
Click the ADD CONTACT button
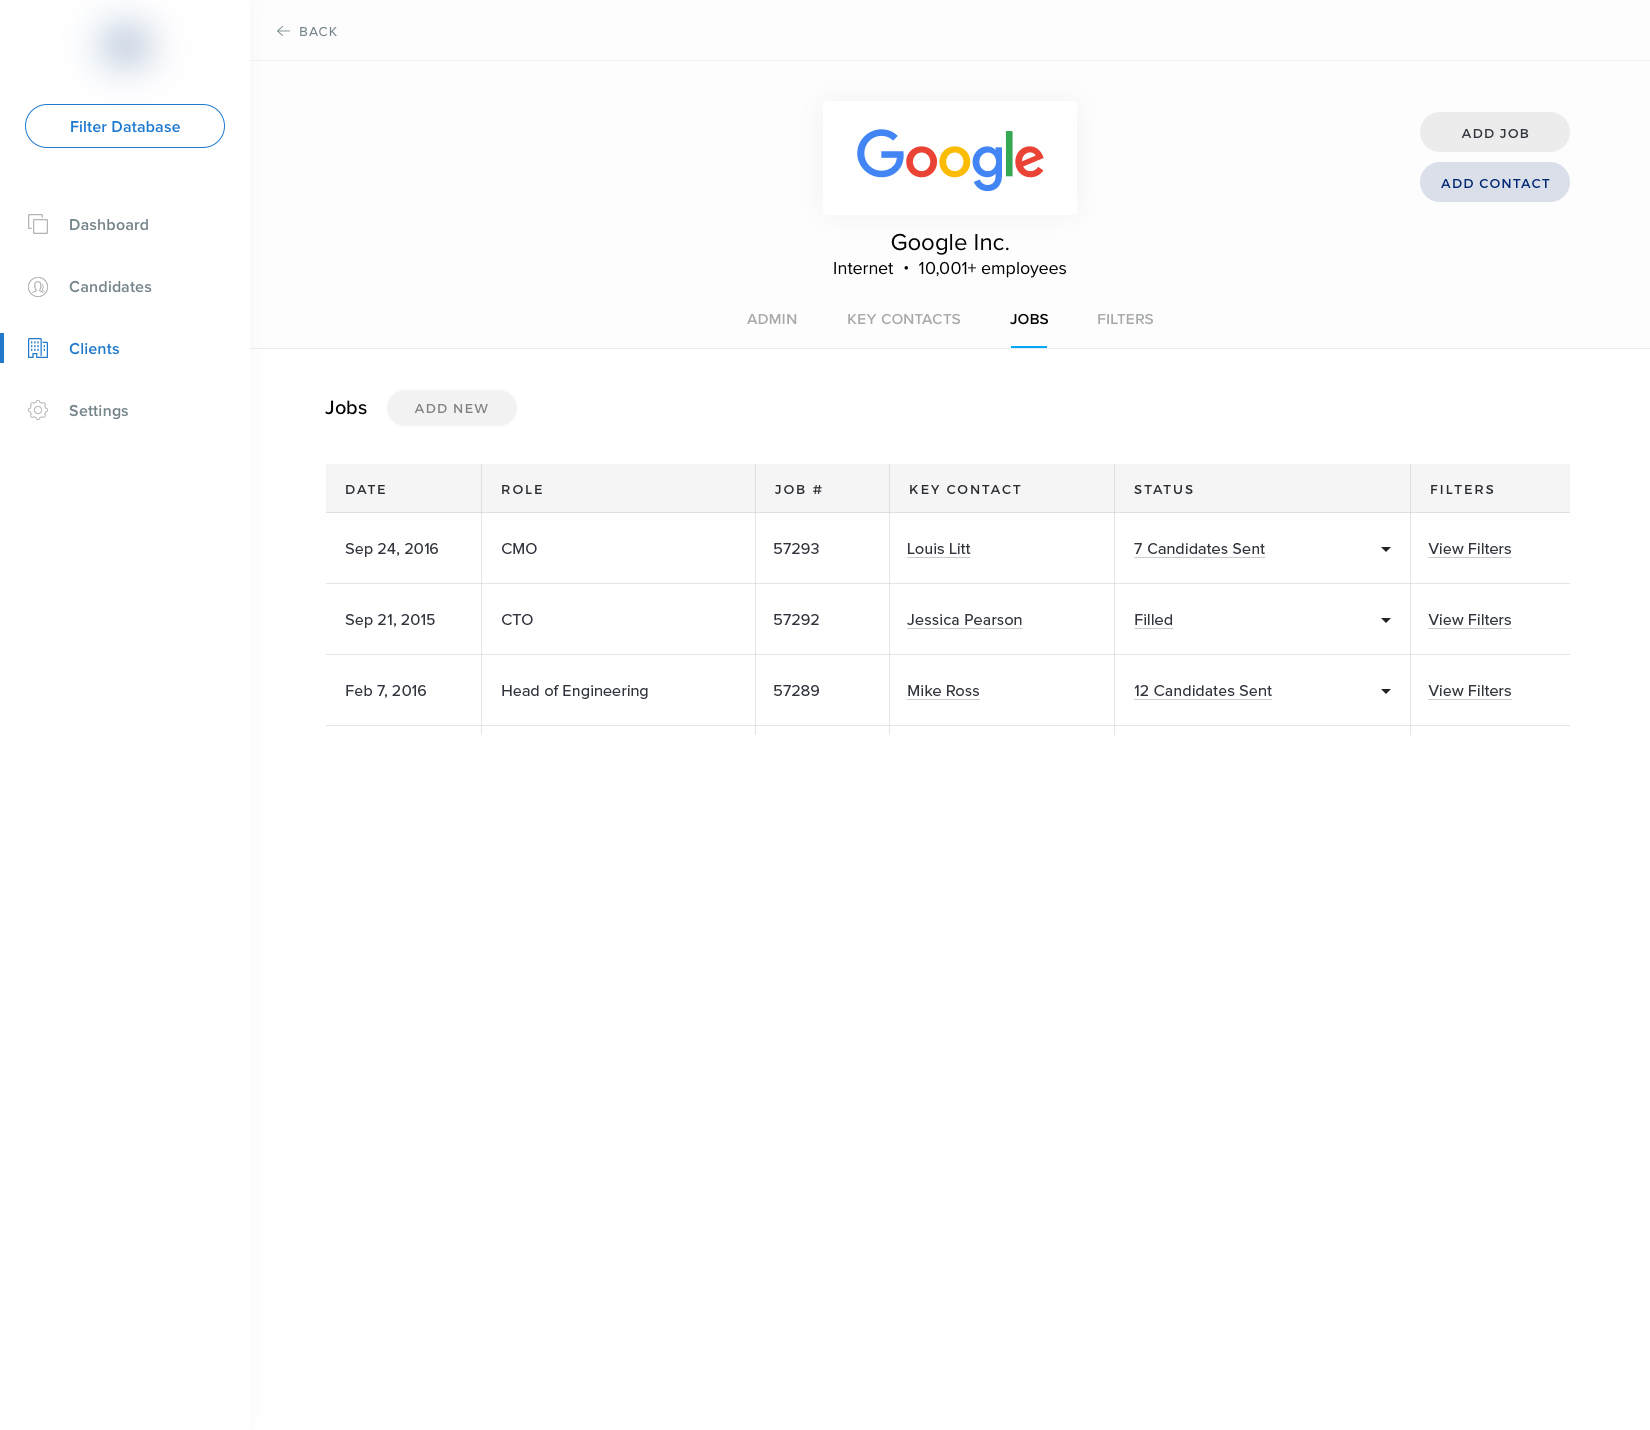point(1495,182)
